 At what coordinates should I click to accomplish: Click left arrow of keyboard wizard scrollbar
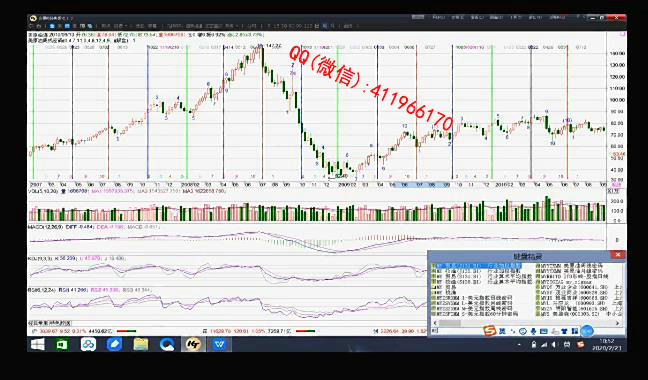[x=435, y=323]
